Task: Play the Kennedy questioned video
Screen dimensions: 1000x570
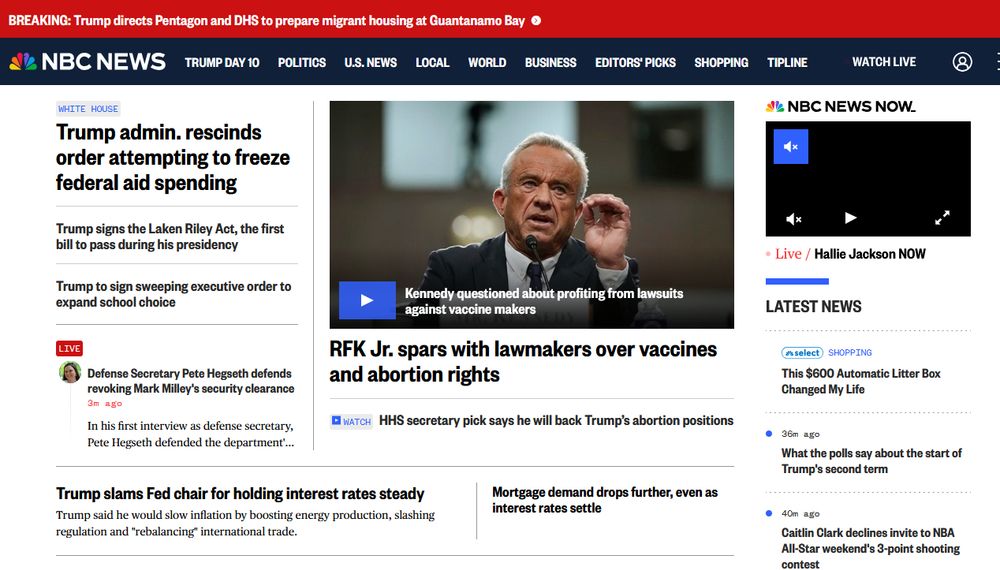Action: [367, 300]
